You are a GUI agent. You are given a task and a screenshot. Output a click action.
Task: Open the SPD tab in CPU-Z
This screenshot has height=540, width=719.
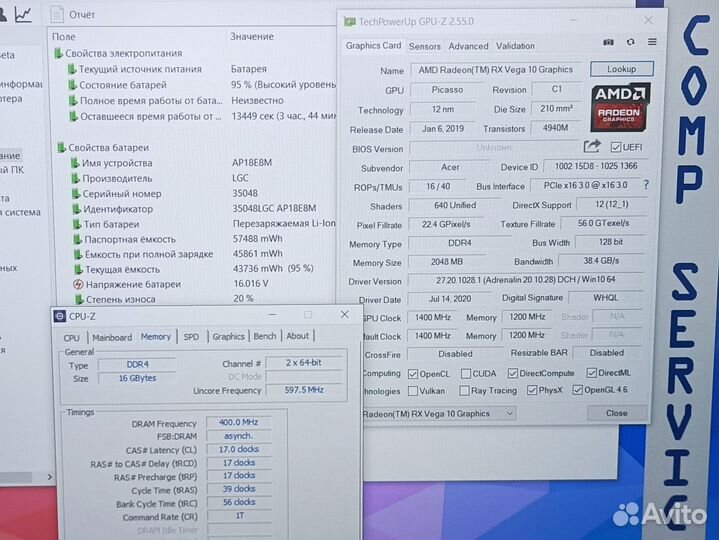point(191,337)
